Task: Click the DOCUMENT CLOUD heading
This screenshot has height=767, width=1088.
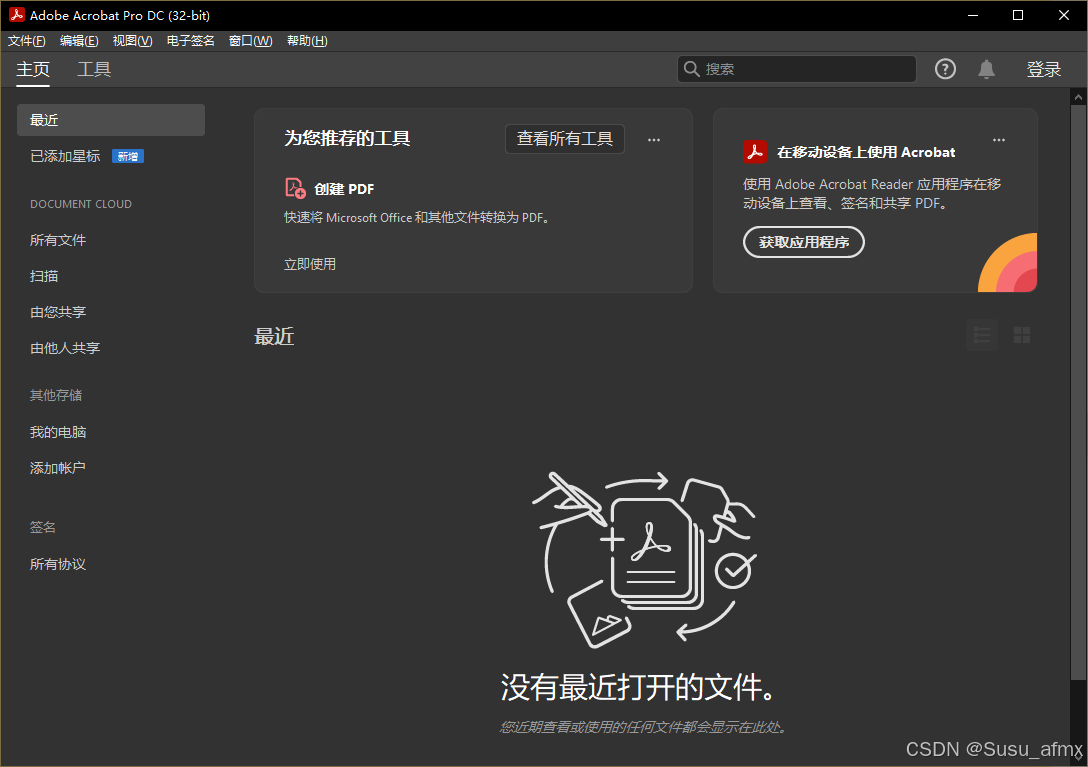Action: coord(81,204)
